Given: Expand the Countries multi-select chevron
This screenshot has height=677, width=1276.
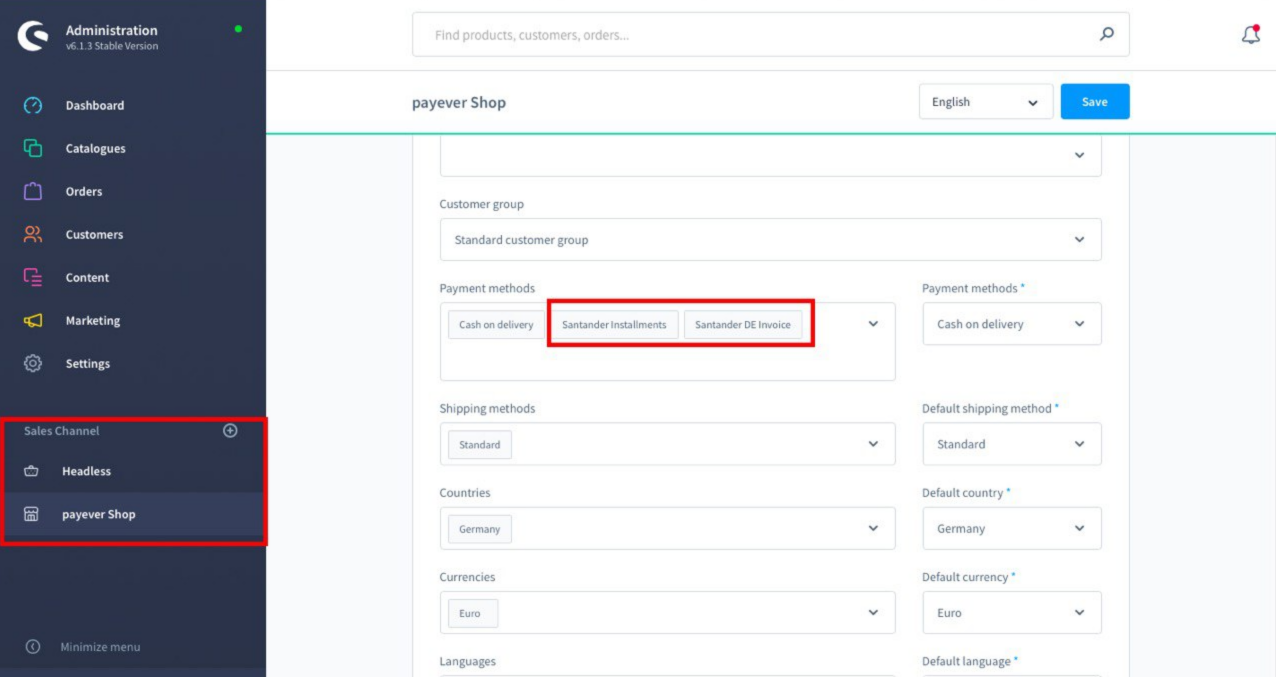Looking at the screenshot, I should [x=873, y=528].
